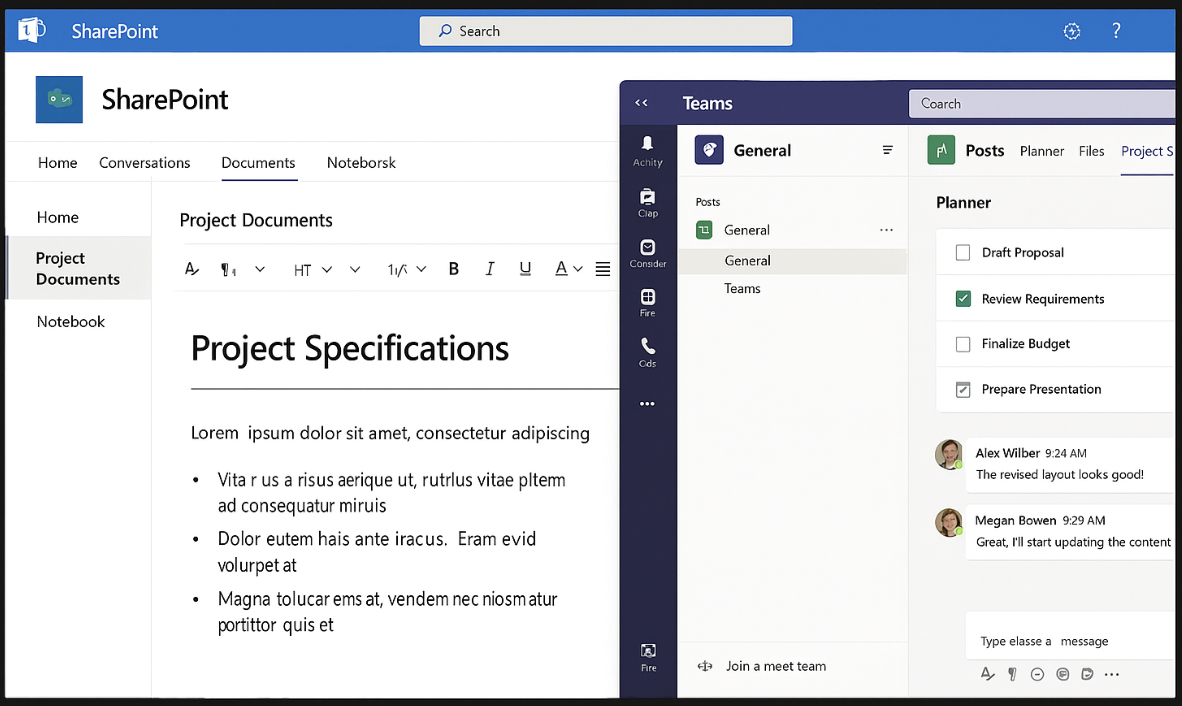The image size is (1182, 706).
Task: Expand the chevron after HT dropdown
Action: tap(354, 269)
